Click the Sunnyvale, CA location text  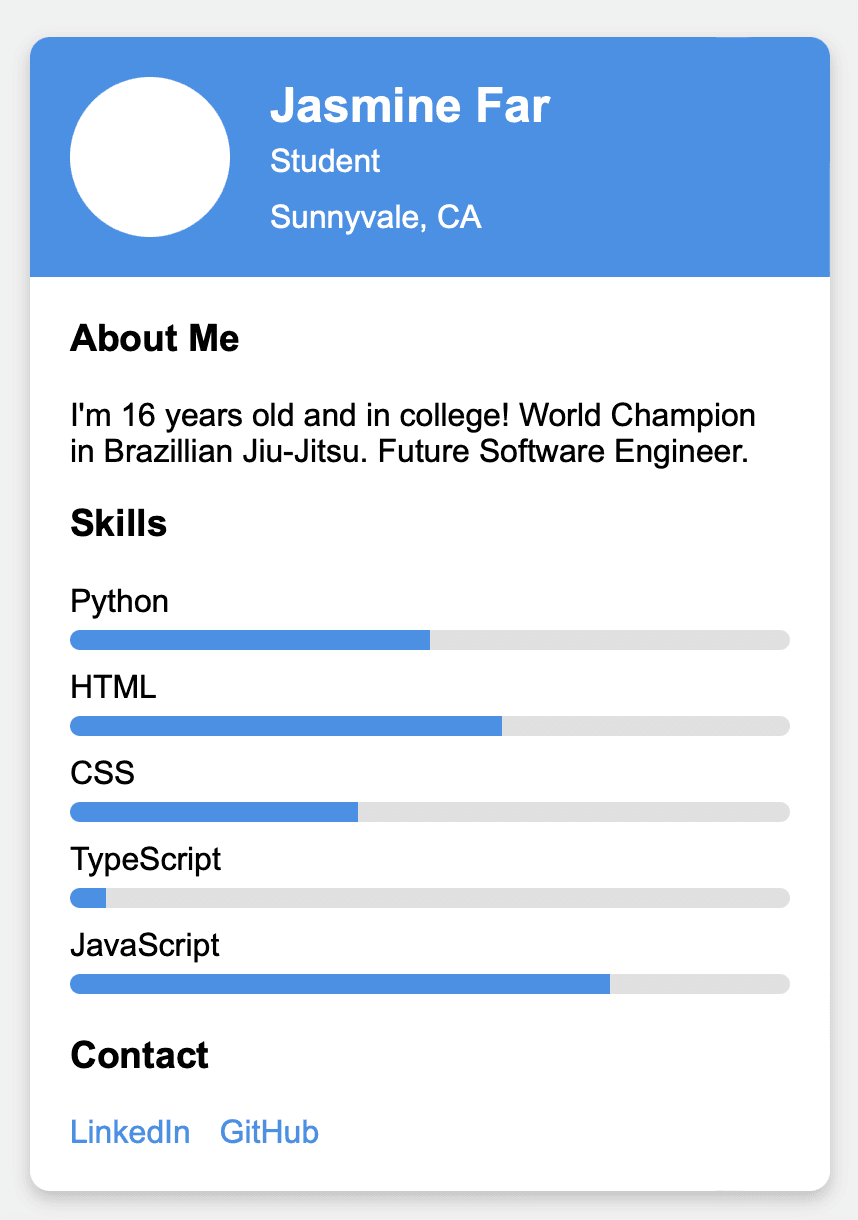376,217
